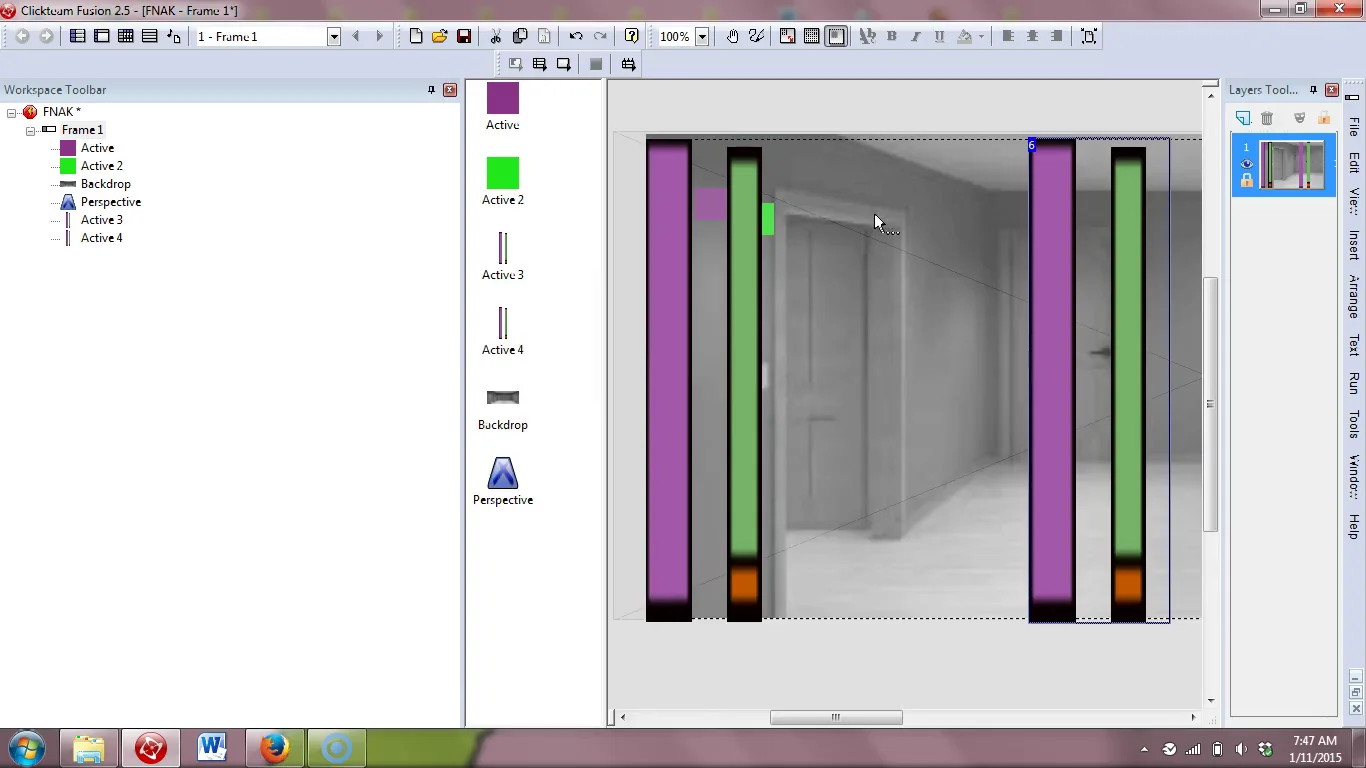Viewport: 1366px width, 768px height.
Task: Add a new layer in Layers Toolbar
Action: 1243,118
